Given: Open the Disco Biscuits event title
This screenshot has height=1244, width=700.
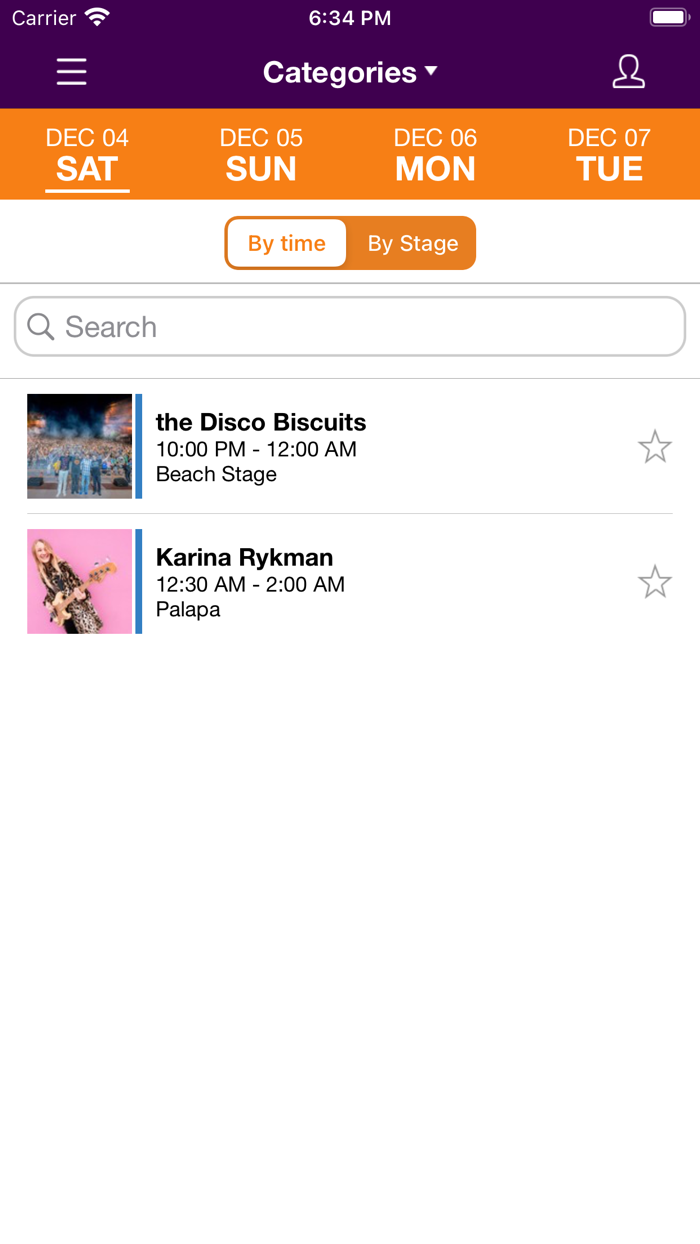Looking at the screenshot, I should pos(261,422).
